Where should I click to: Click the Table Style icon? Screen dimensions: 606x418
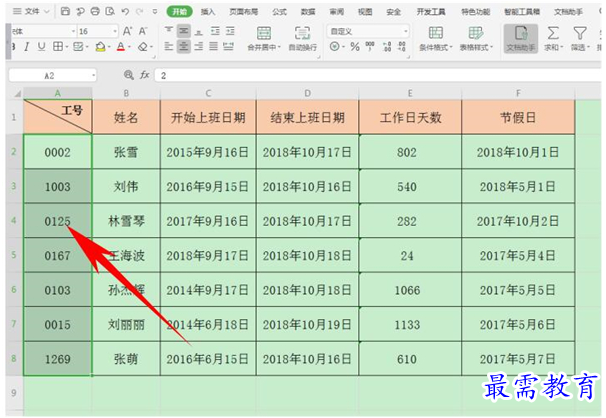476,33
